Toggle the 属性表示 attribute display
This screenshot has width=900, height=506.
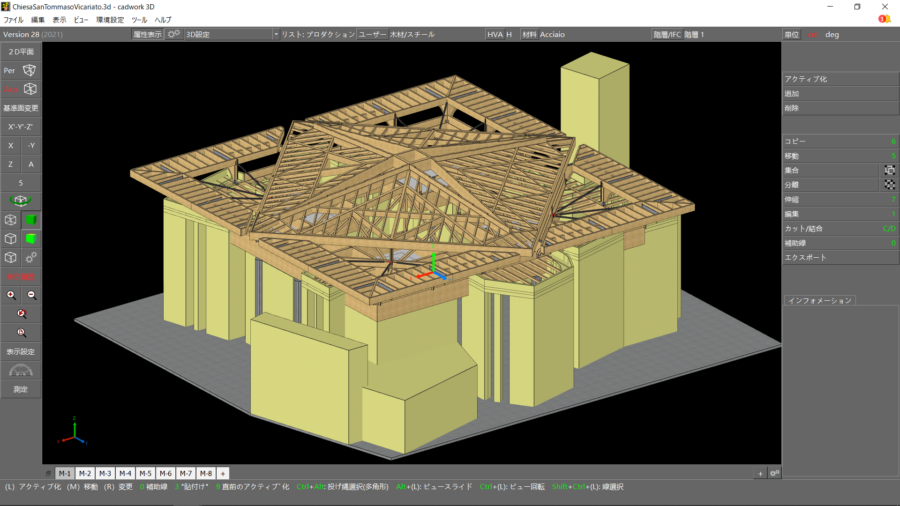[x=147, y=34]
